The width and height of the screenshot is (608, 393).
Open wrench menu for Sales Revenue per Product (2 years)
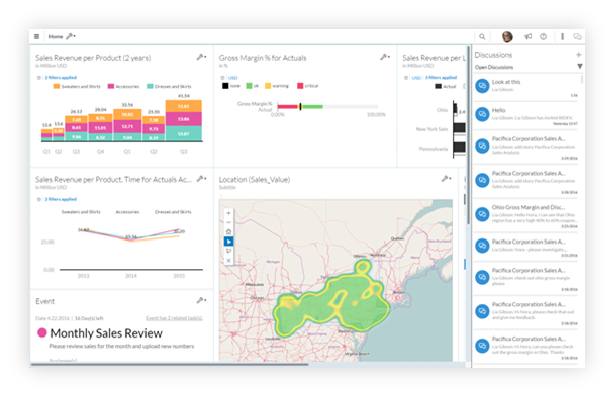click(201, 57)
